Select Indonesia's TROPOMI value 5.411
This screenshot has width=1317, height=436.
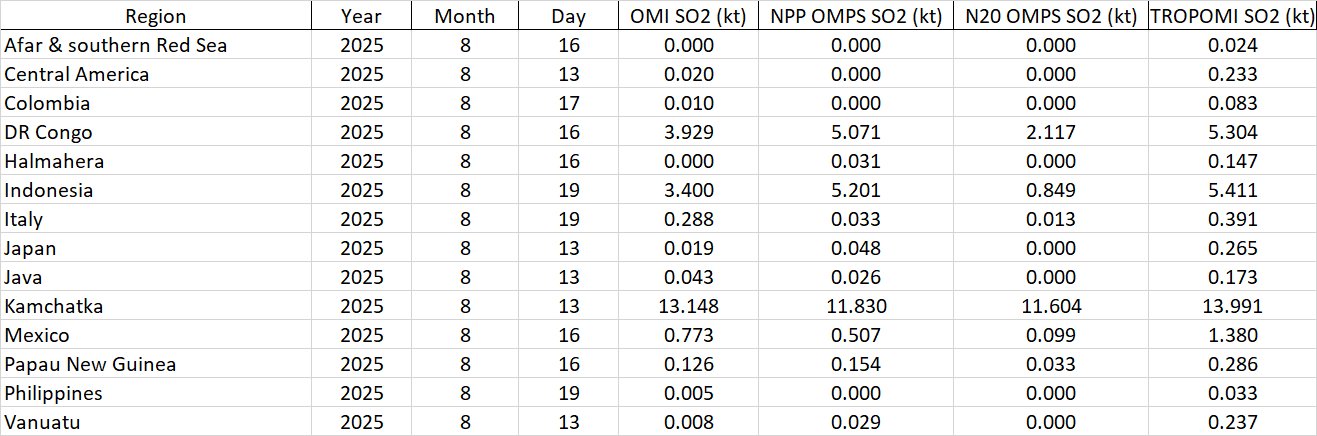pyautogui.click(x=1232, y=190)
